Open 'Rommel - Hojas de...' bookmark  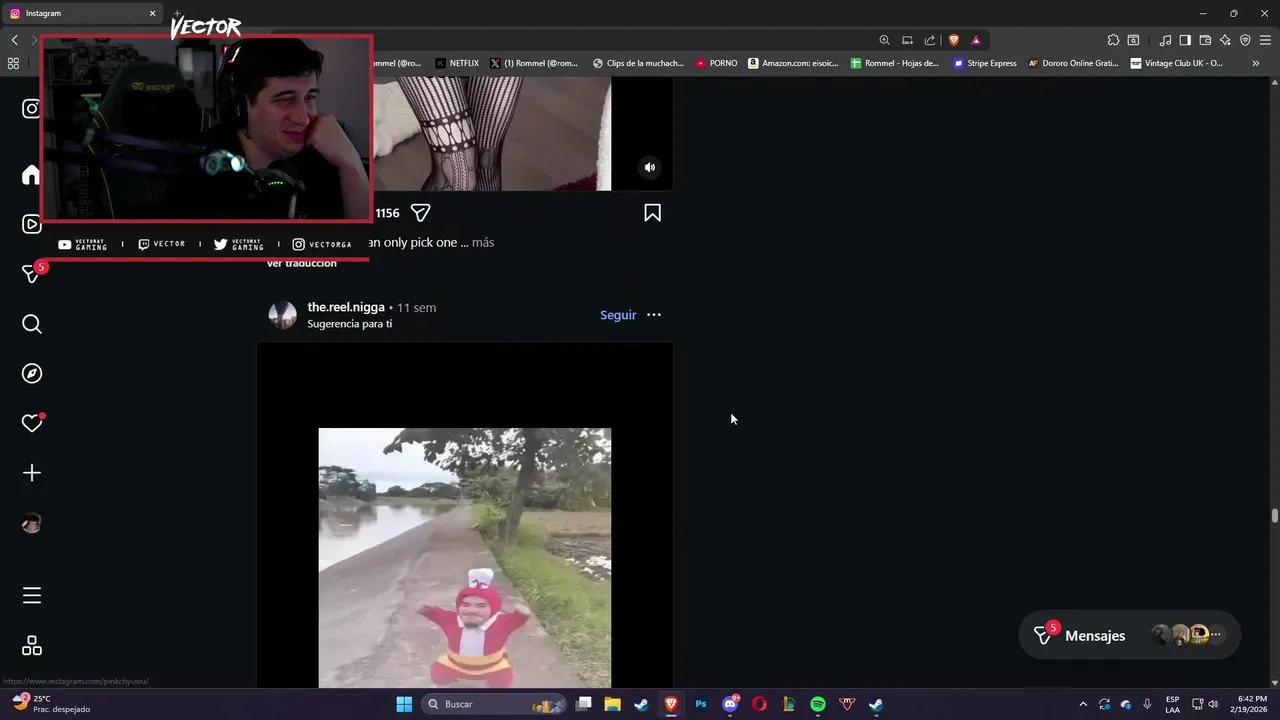point(895,63)
